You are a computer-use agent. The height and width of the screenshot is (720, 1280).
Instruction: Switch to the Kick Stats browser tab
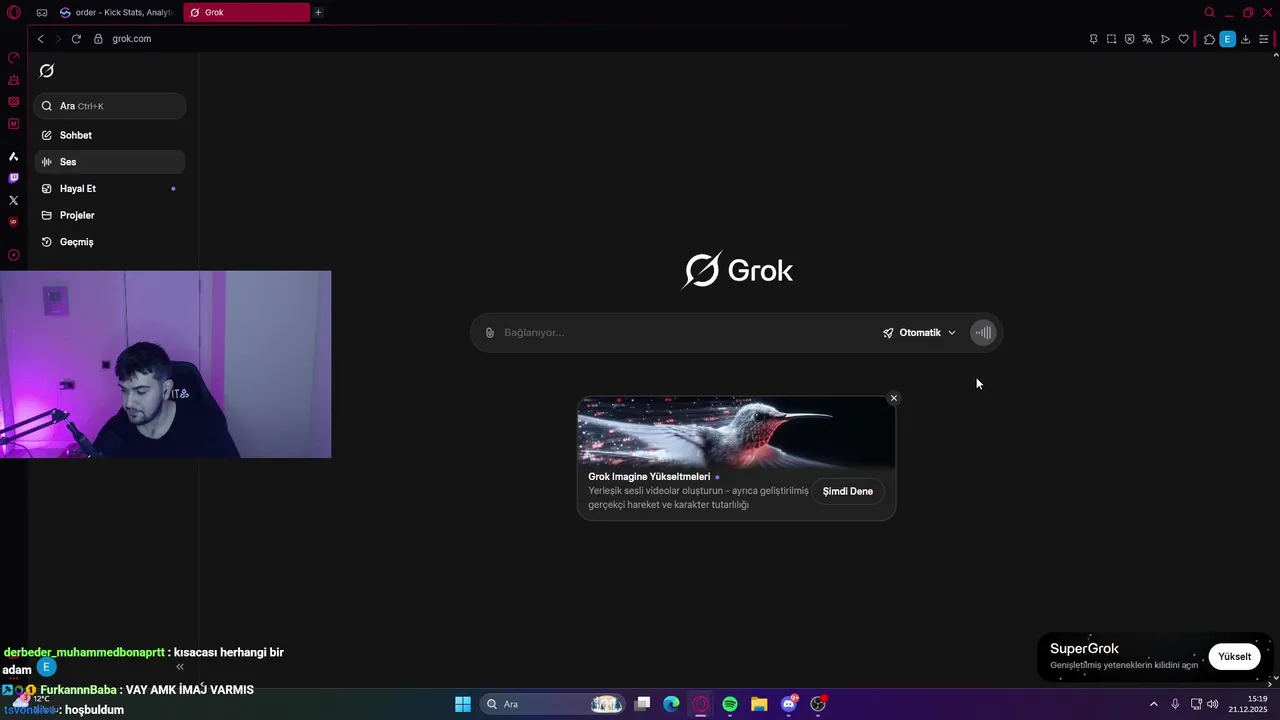coord(116,12)
